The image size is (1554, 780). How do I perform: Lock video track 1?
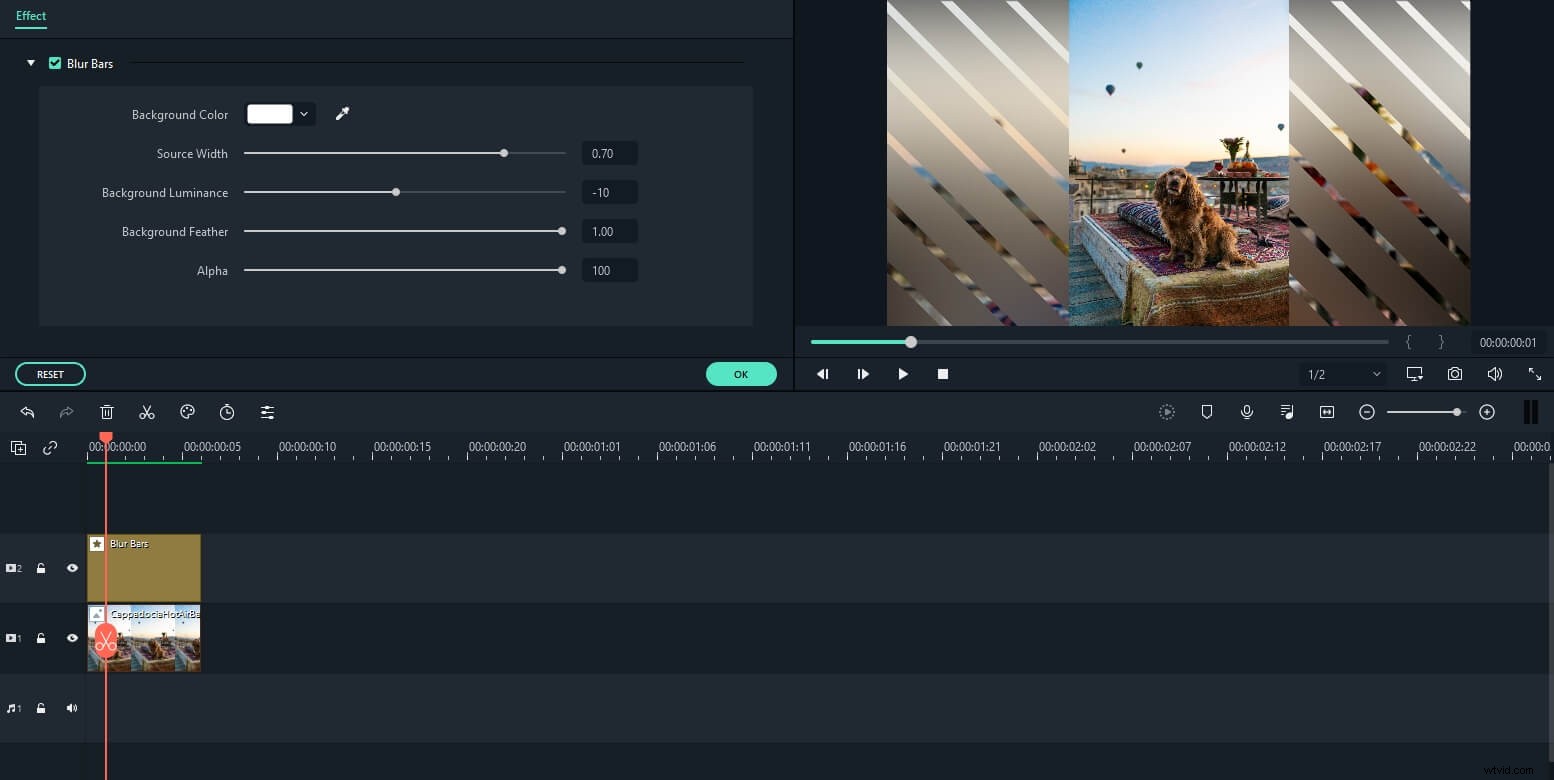[41, 637]
